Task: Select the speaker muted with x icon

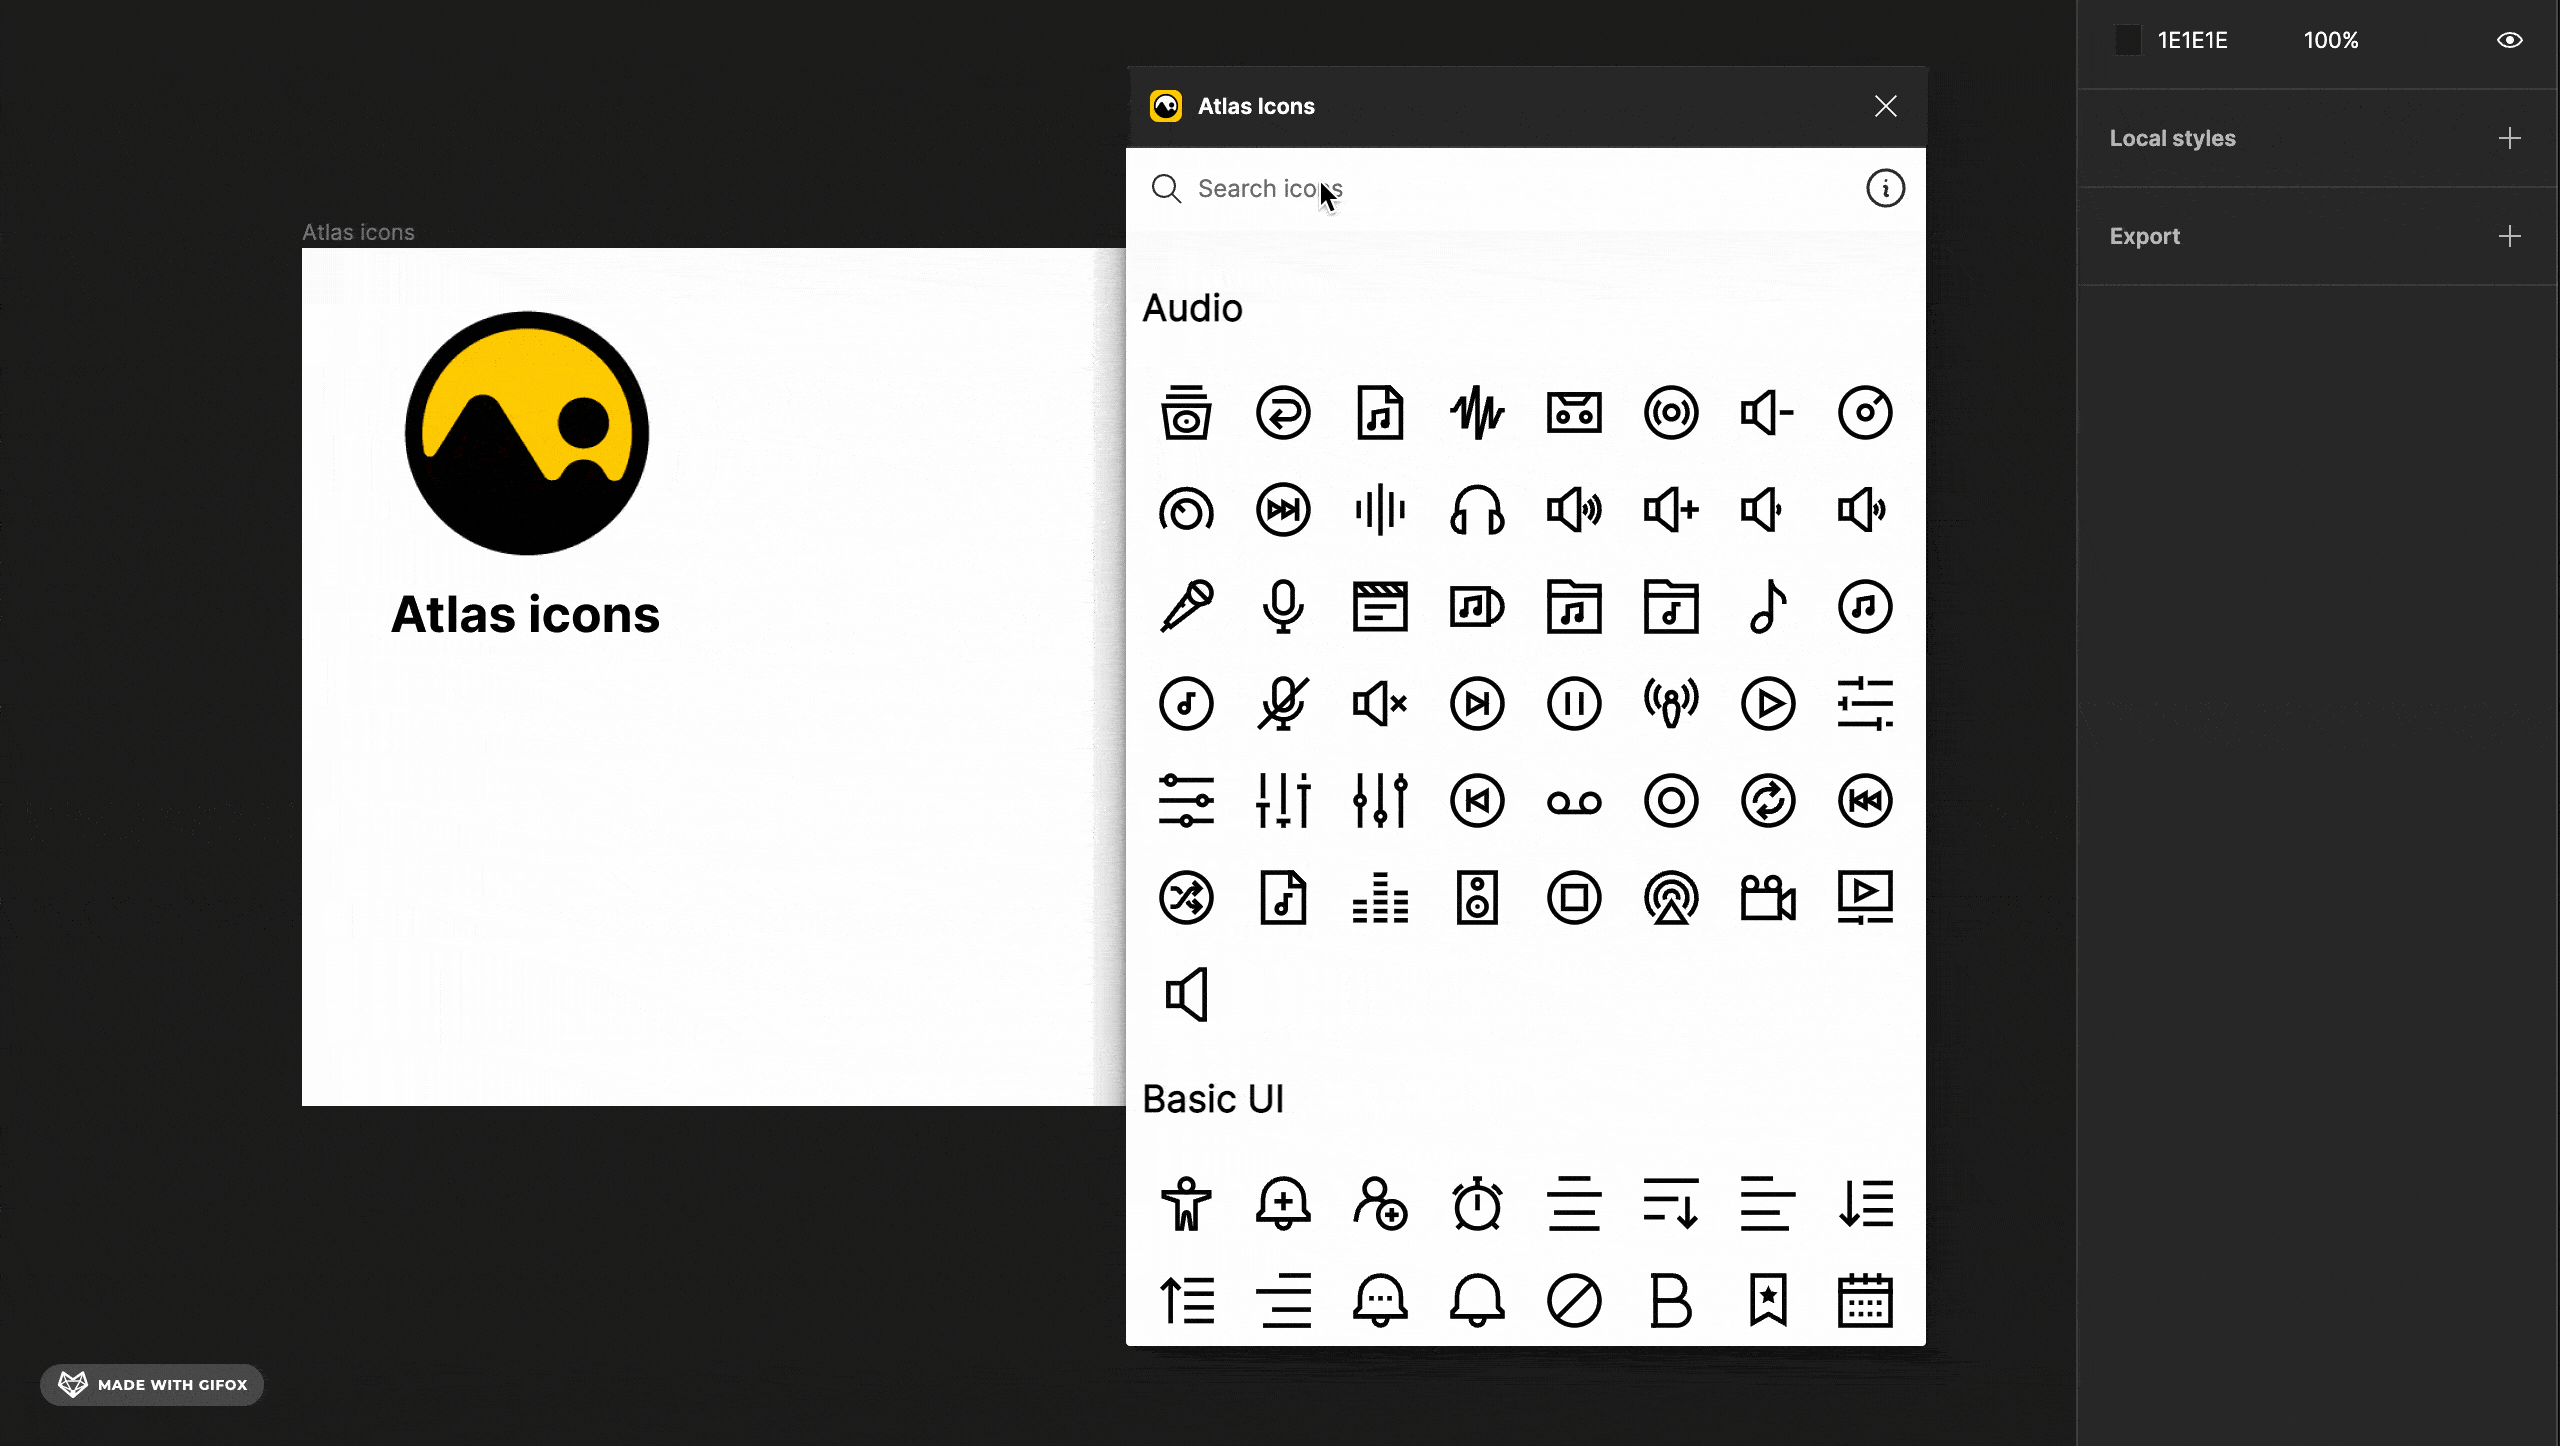Action: click(1380, 704)
